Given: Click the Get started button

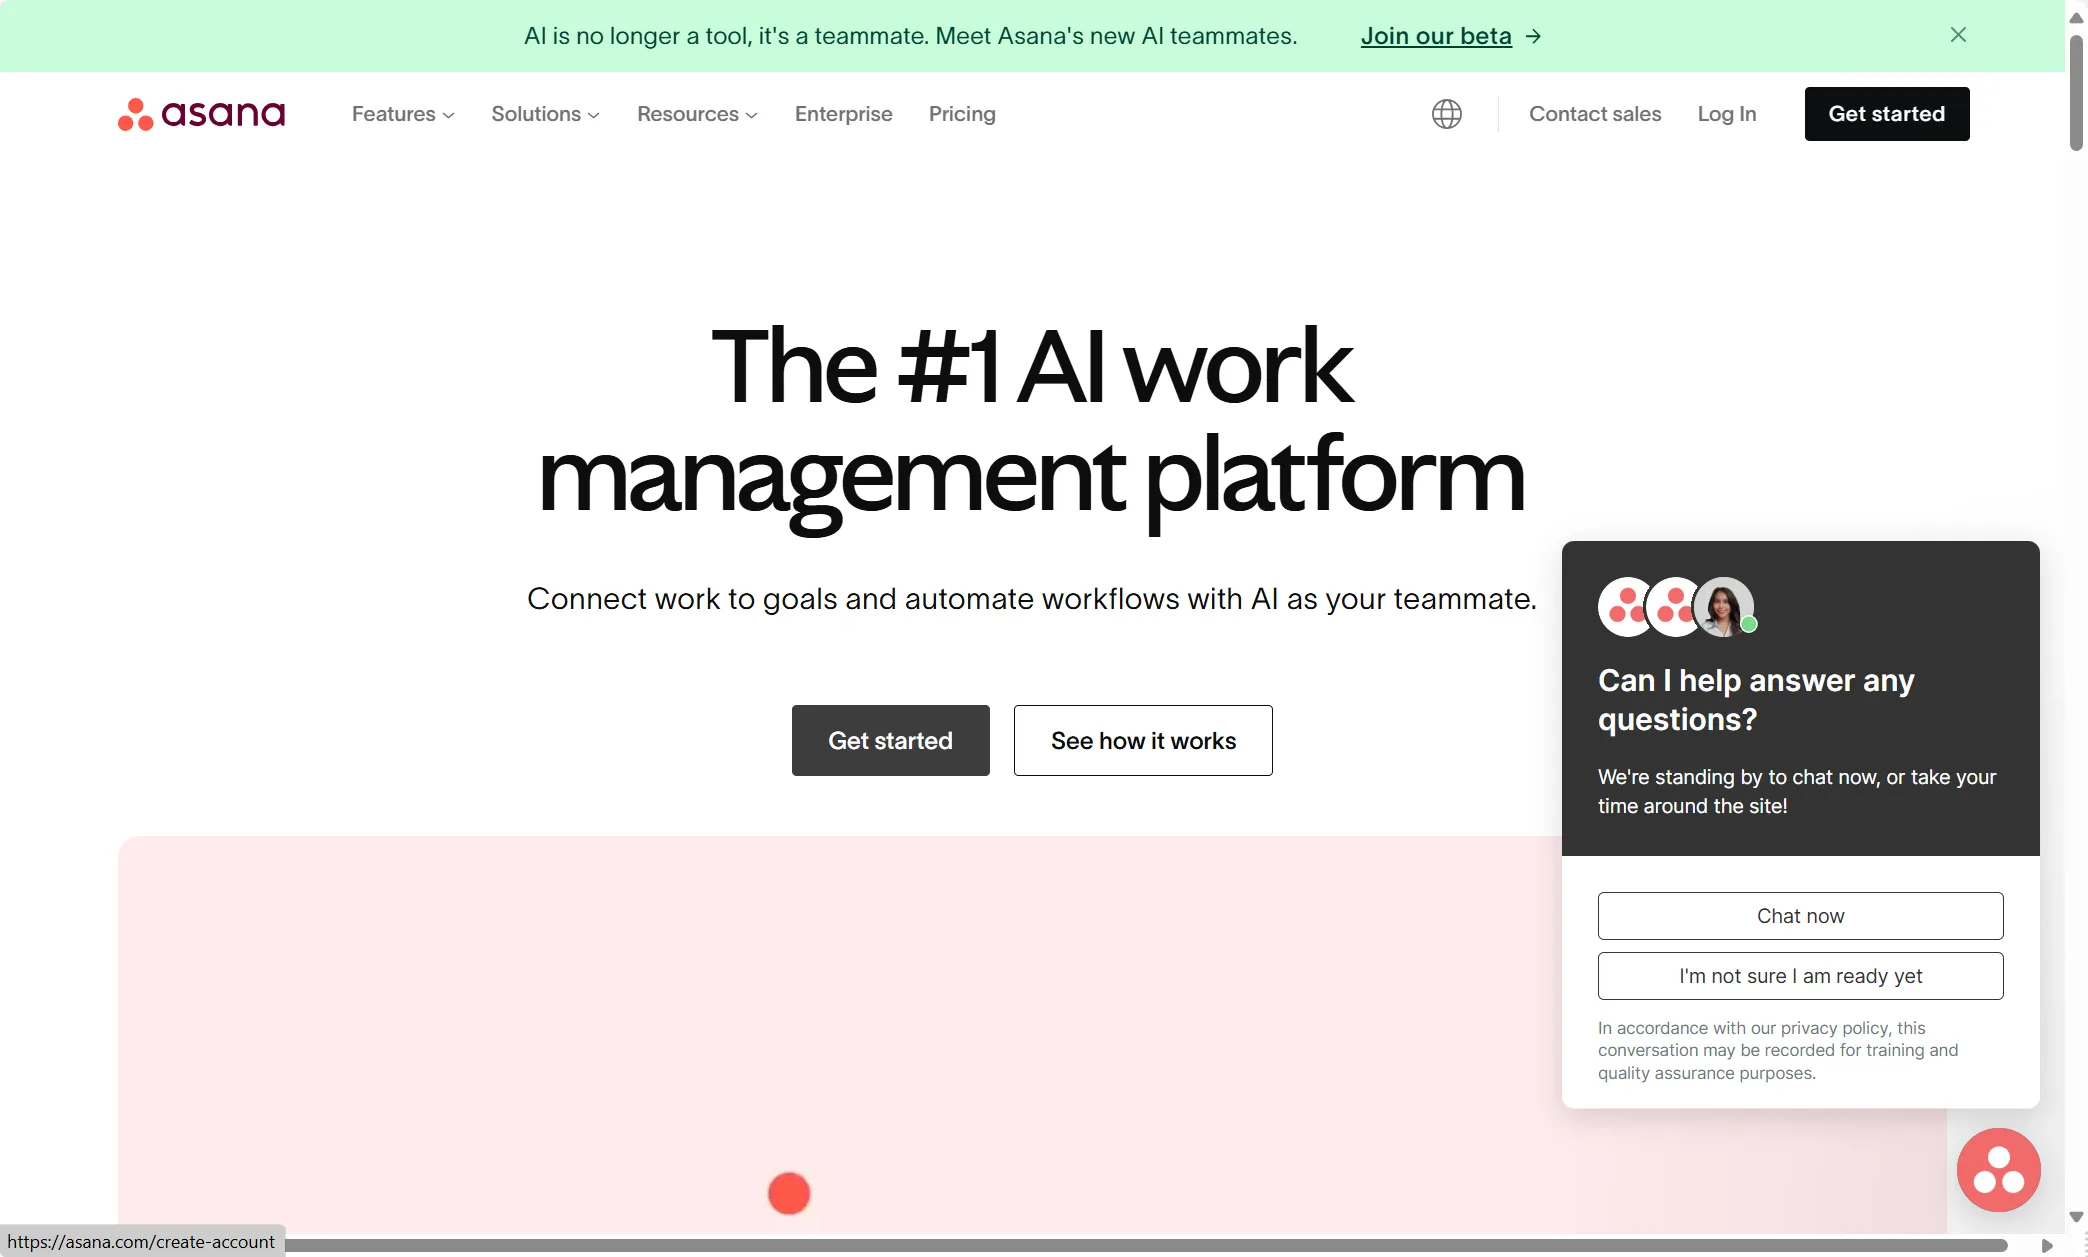Looking at the screenshot, I should [890, 740].
